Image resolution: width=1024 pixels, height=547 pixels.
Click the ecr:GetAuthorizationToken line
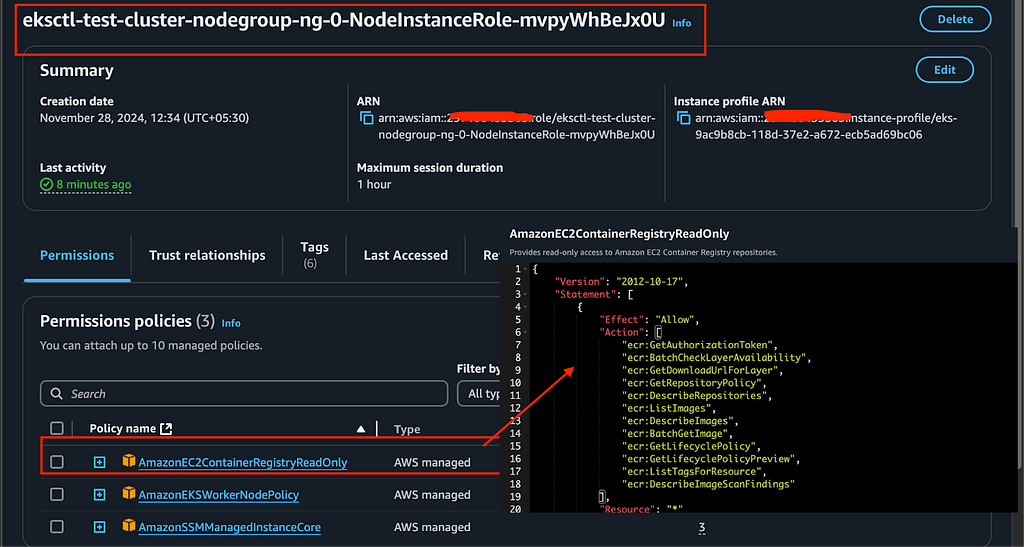699,345
